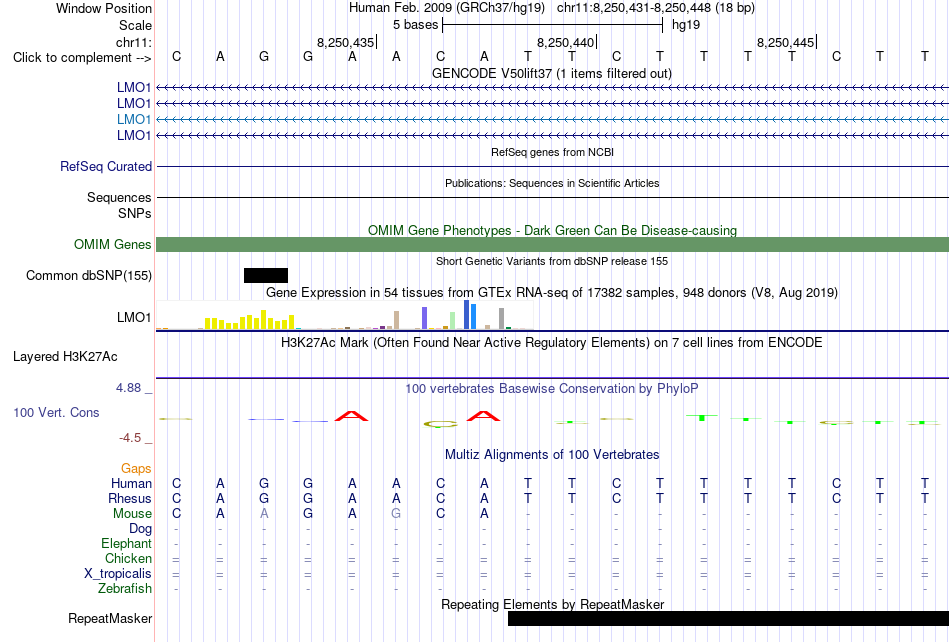Click the 'RepeatMasker' side label
The width and height of the screenshot is (950, 642).
click(x=110, y=618)
